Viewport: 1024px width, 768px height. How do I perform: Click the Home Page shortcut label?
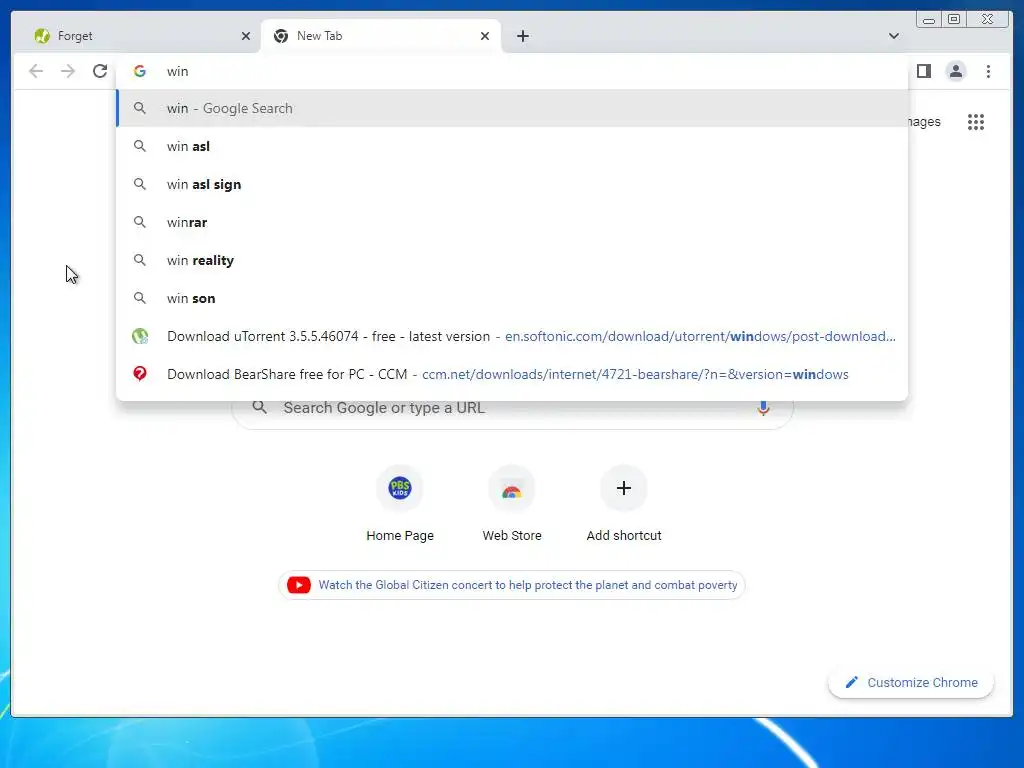coord(400,536)
